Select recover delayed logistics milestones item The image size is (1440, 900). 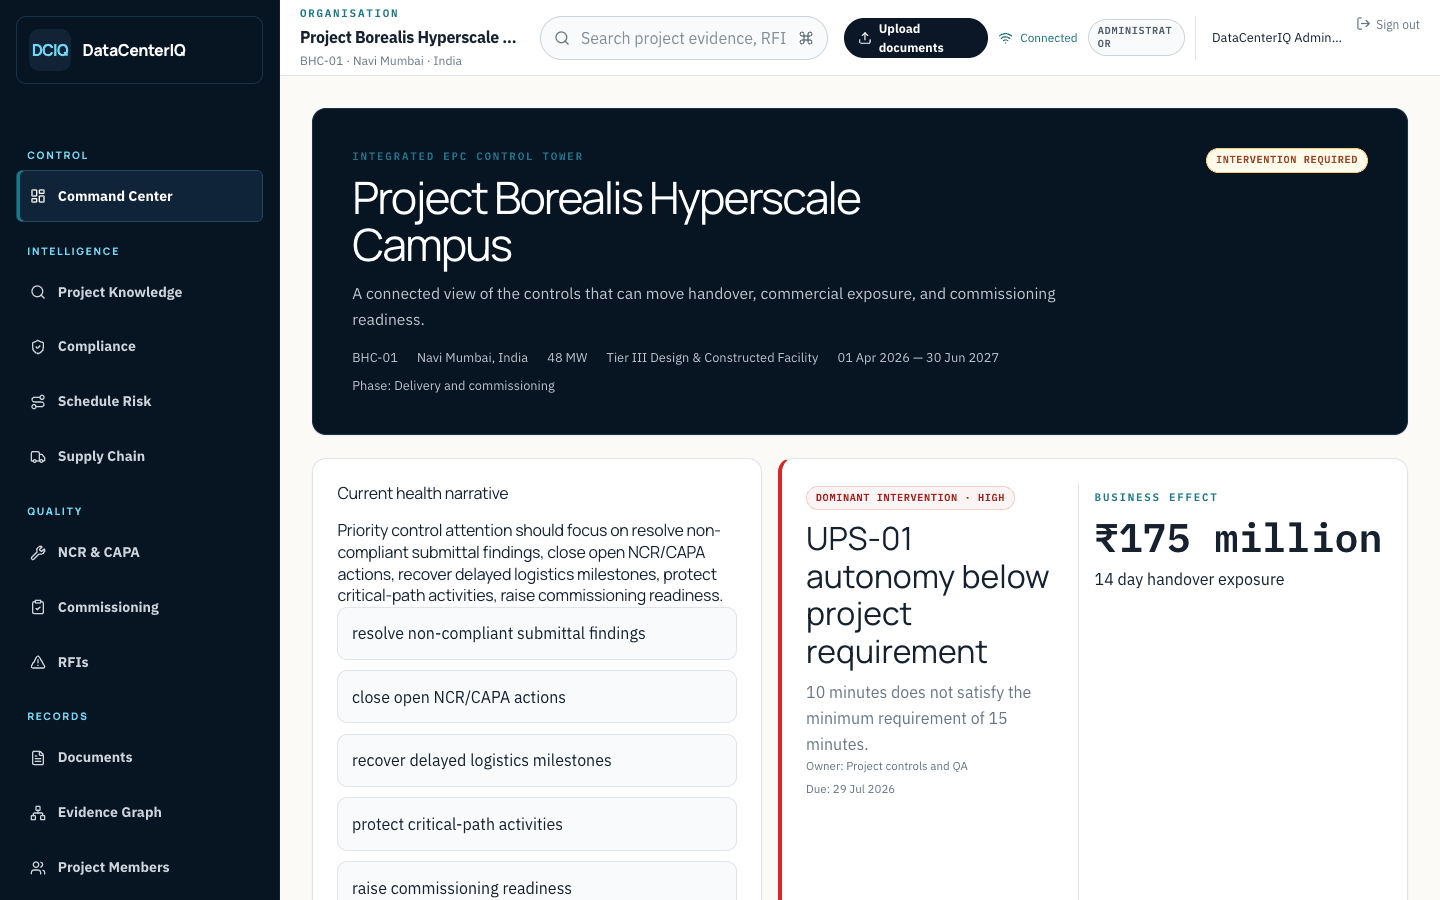click(537, 761)
